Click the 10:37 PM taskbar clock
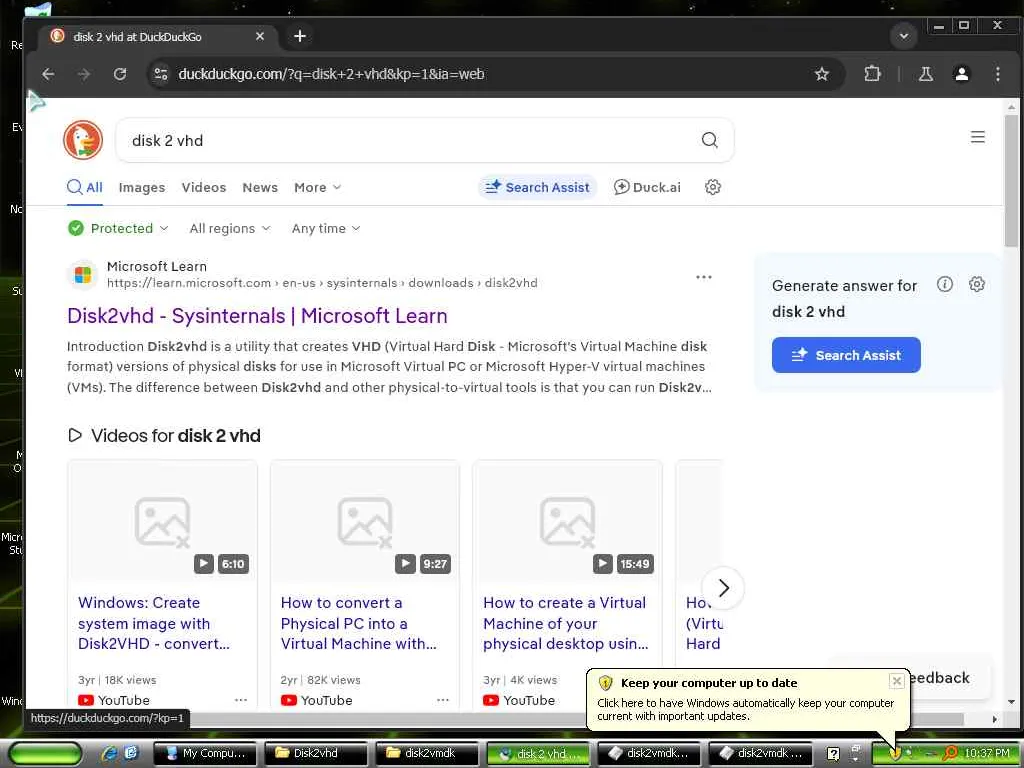The width and height of the screenshot is (1024, 768). click(987, 753)
